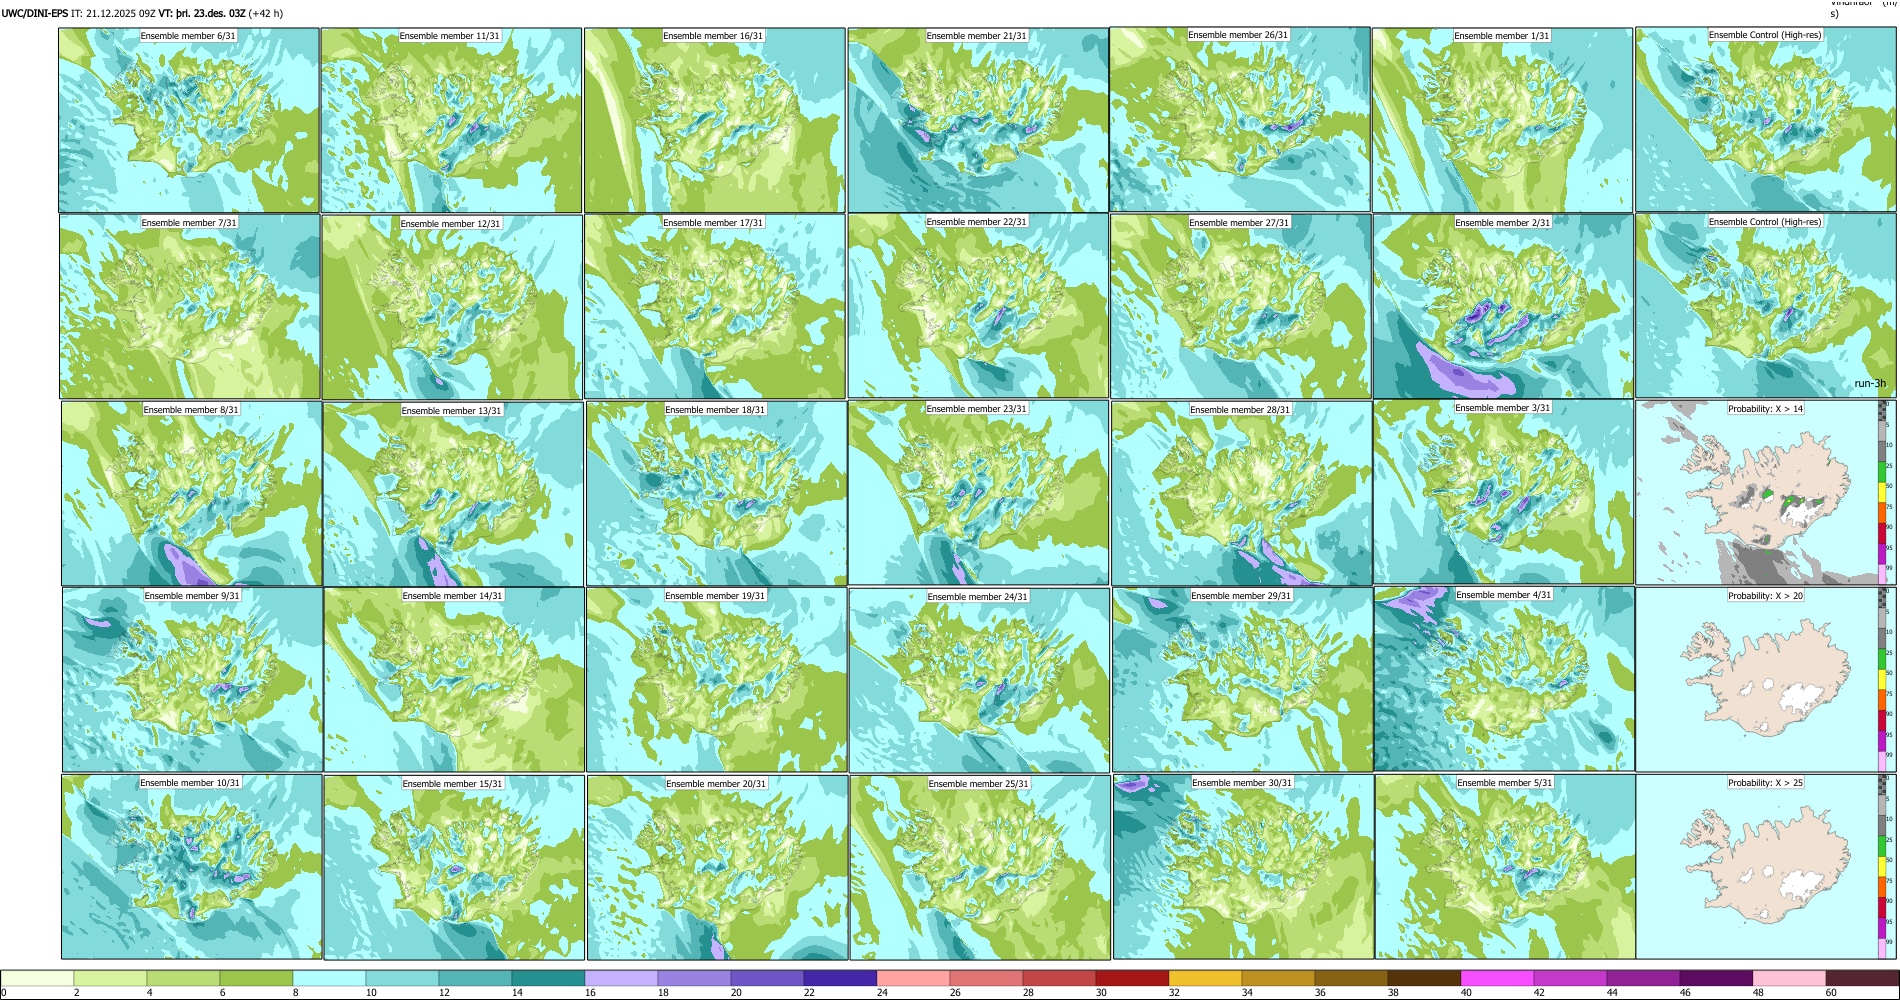1900x1000 pixels.
Task: Select the Ensemble member 17/31 map panel
Action: (715, 307)
